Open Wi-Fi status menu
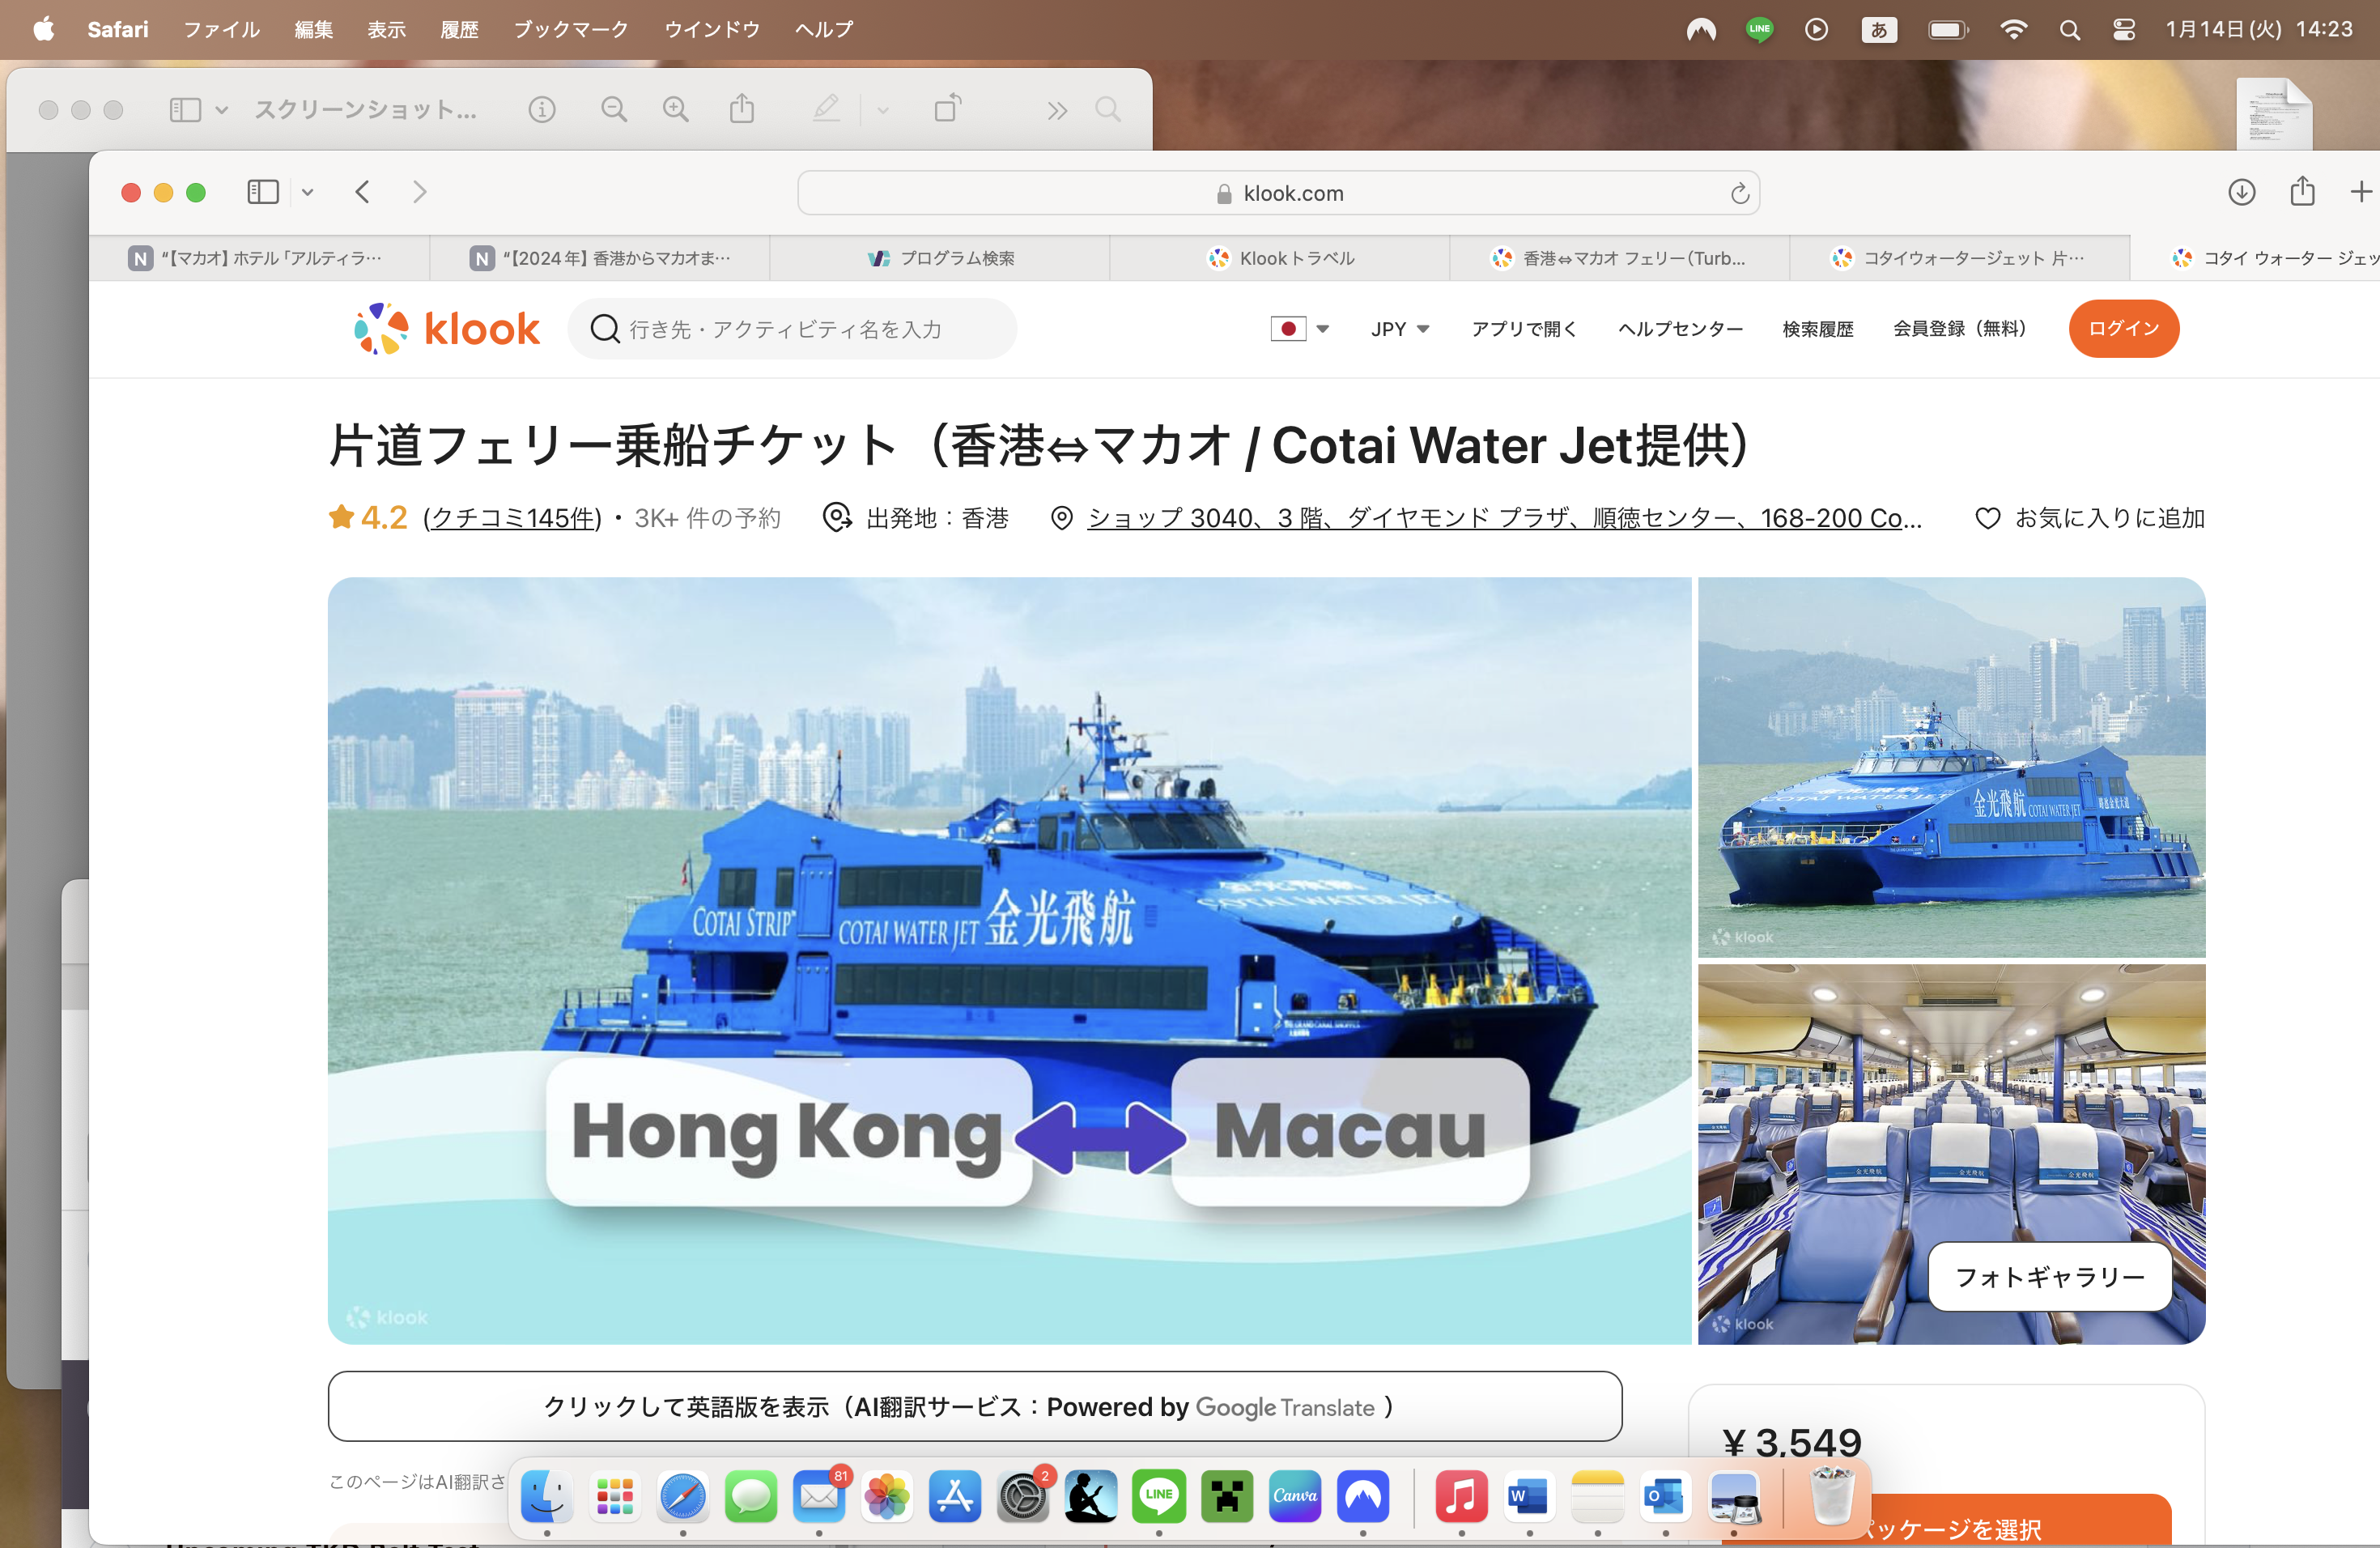2380x1548 pixels. (x=2014, y=29)
